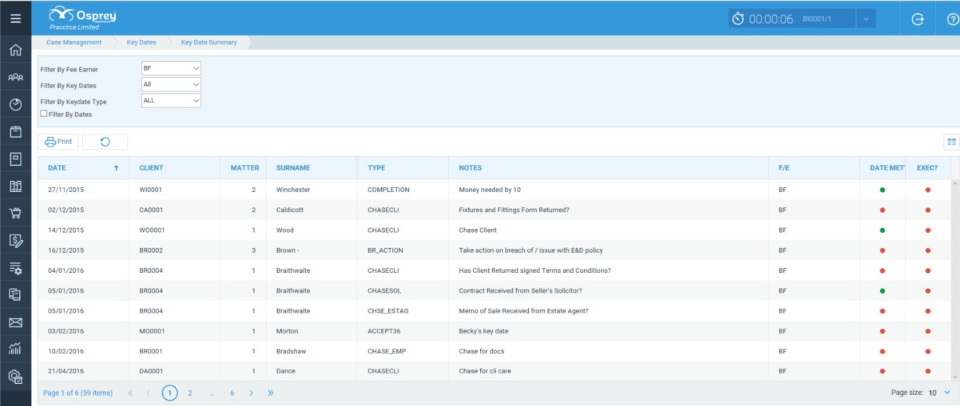Viewport: 960px width, 406px height.
Task: Select current page 1 button
Action: coord(170,393)
